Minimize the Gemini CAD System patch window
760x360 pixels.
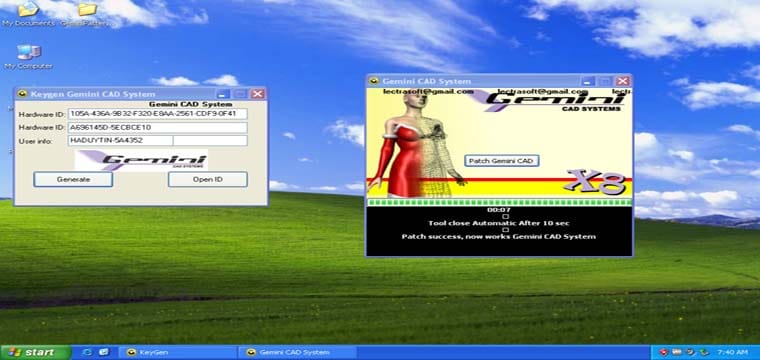(587, 81)
